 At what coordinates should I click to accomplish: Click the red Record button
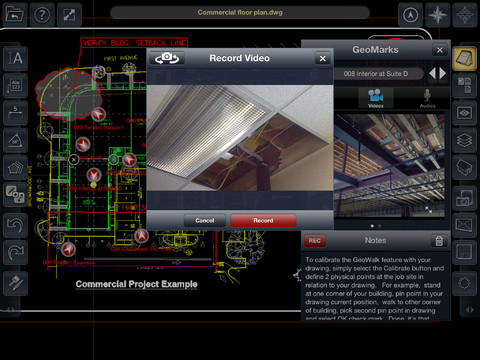point(263,220)
